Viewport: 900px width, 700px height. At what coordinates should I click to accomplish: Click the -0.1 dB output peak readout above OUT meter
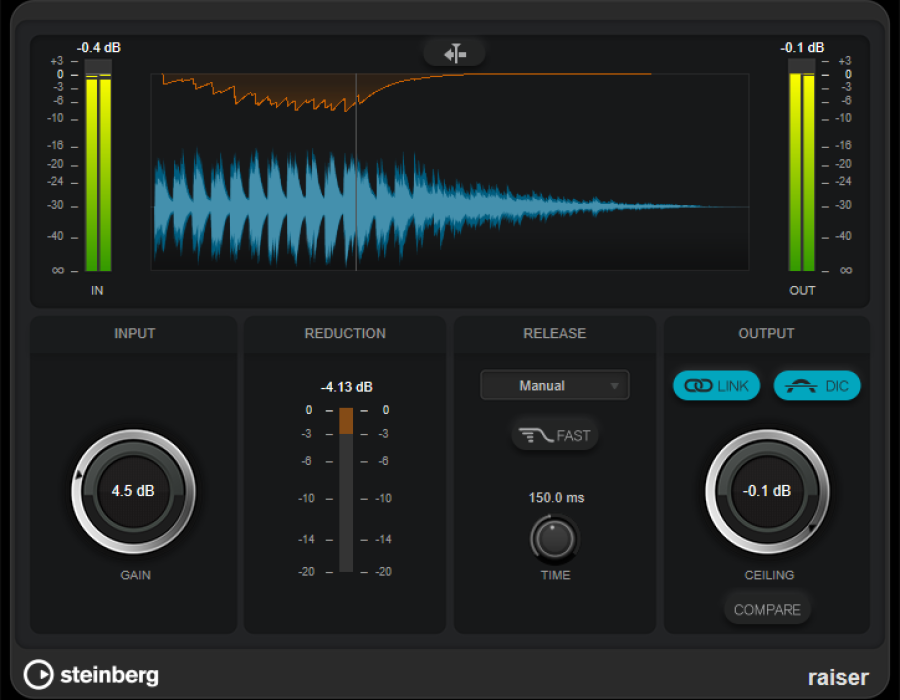pos(802,48)
